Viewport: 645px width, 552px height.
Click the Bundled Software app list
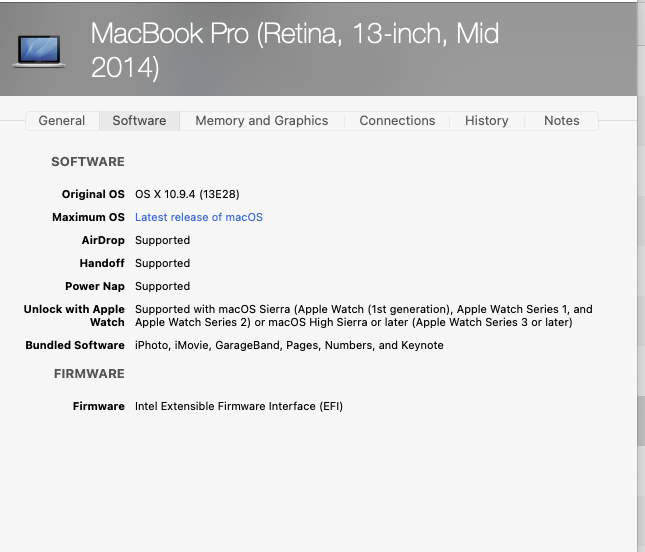click(289, 345)
